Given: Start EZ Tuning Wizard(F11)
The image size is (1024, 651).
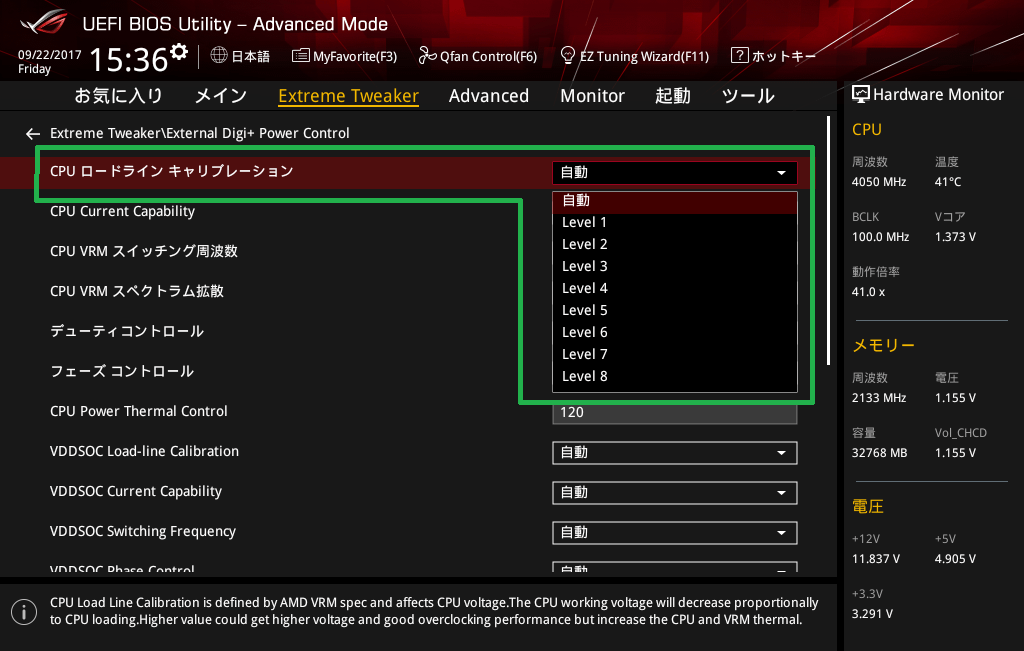Looking at the screenshot, I should 635,56.
